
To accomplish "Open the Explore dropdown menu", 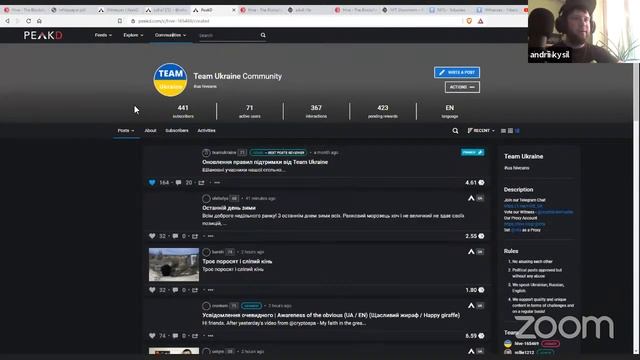I will [x=133, y=35].
